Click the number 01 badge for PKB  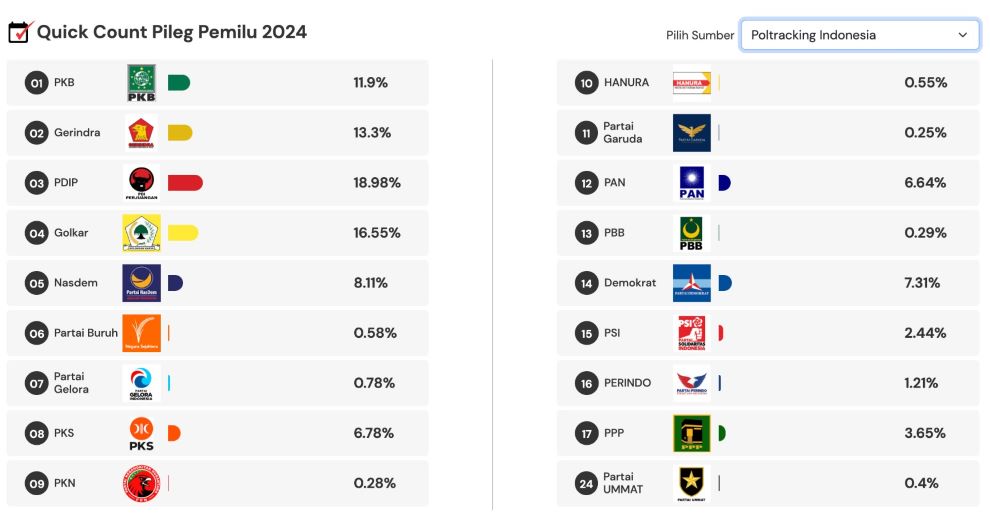37,83
